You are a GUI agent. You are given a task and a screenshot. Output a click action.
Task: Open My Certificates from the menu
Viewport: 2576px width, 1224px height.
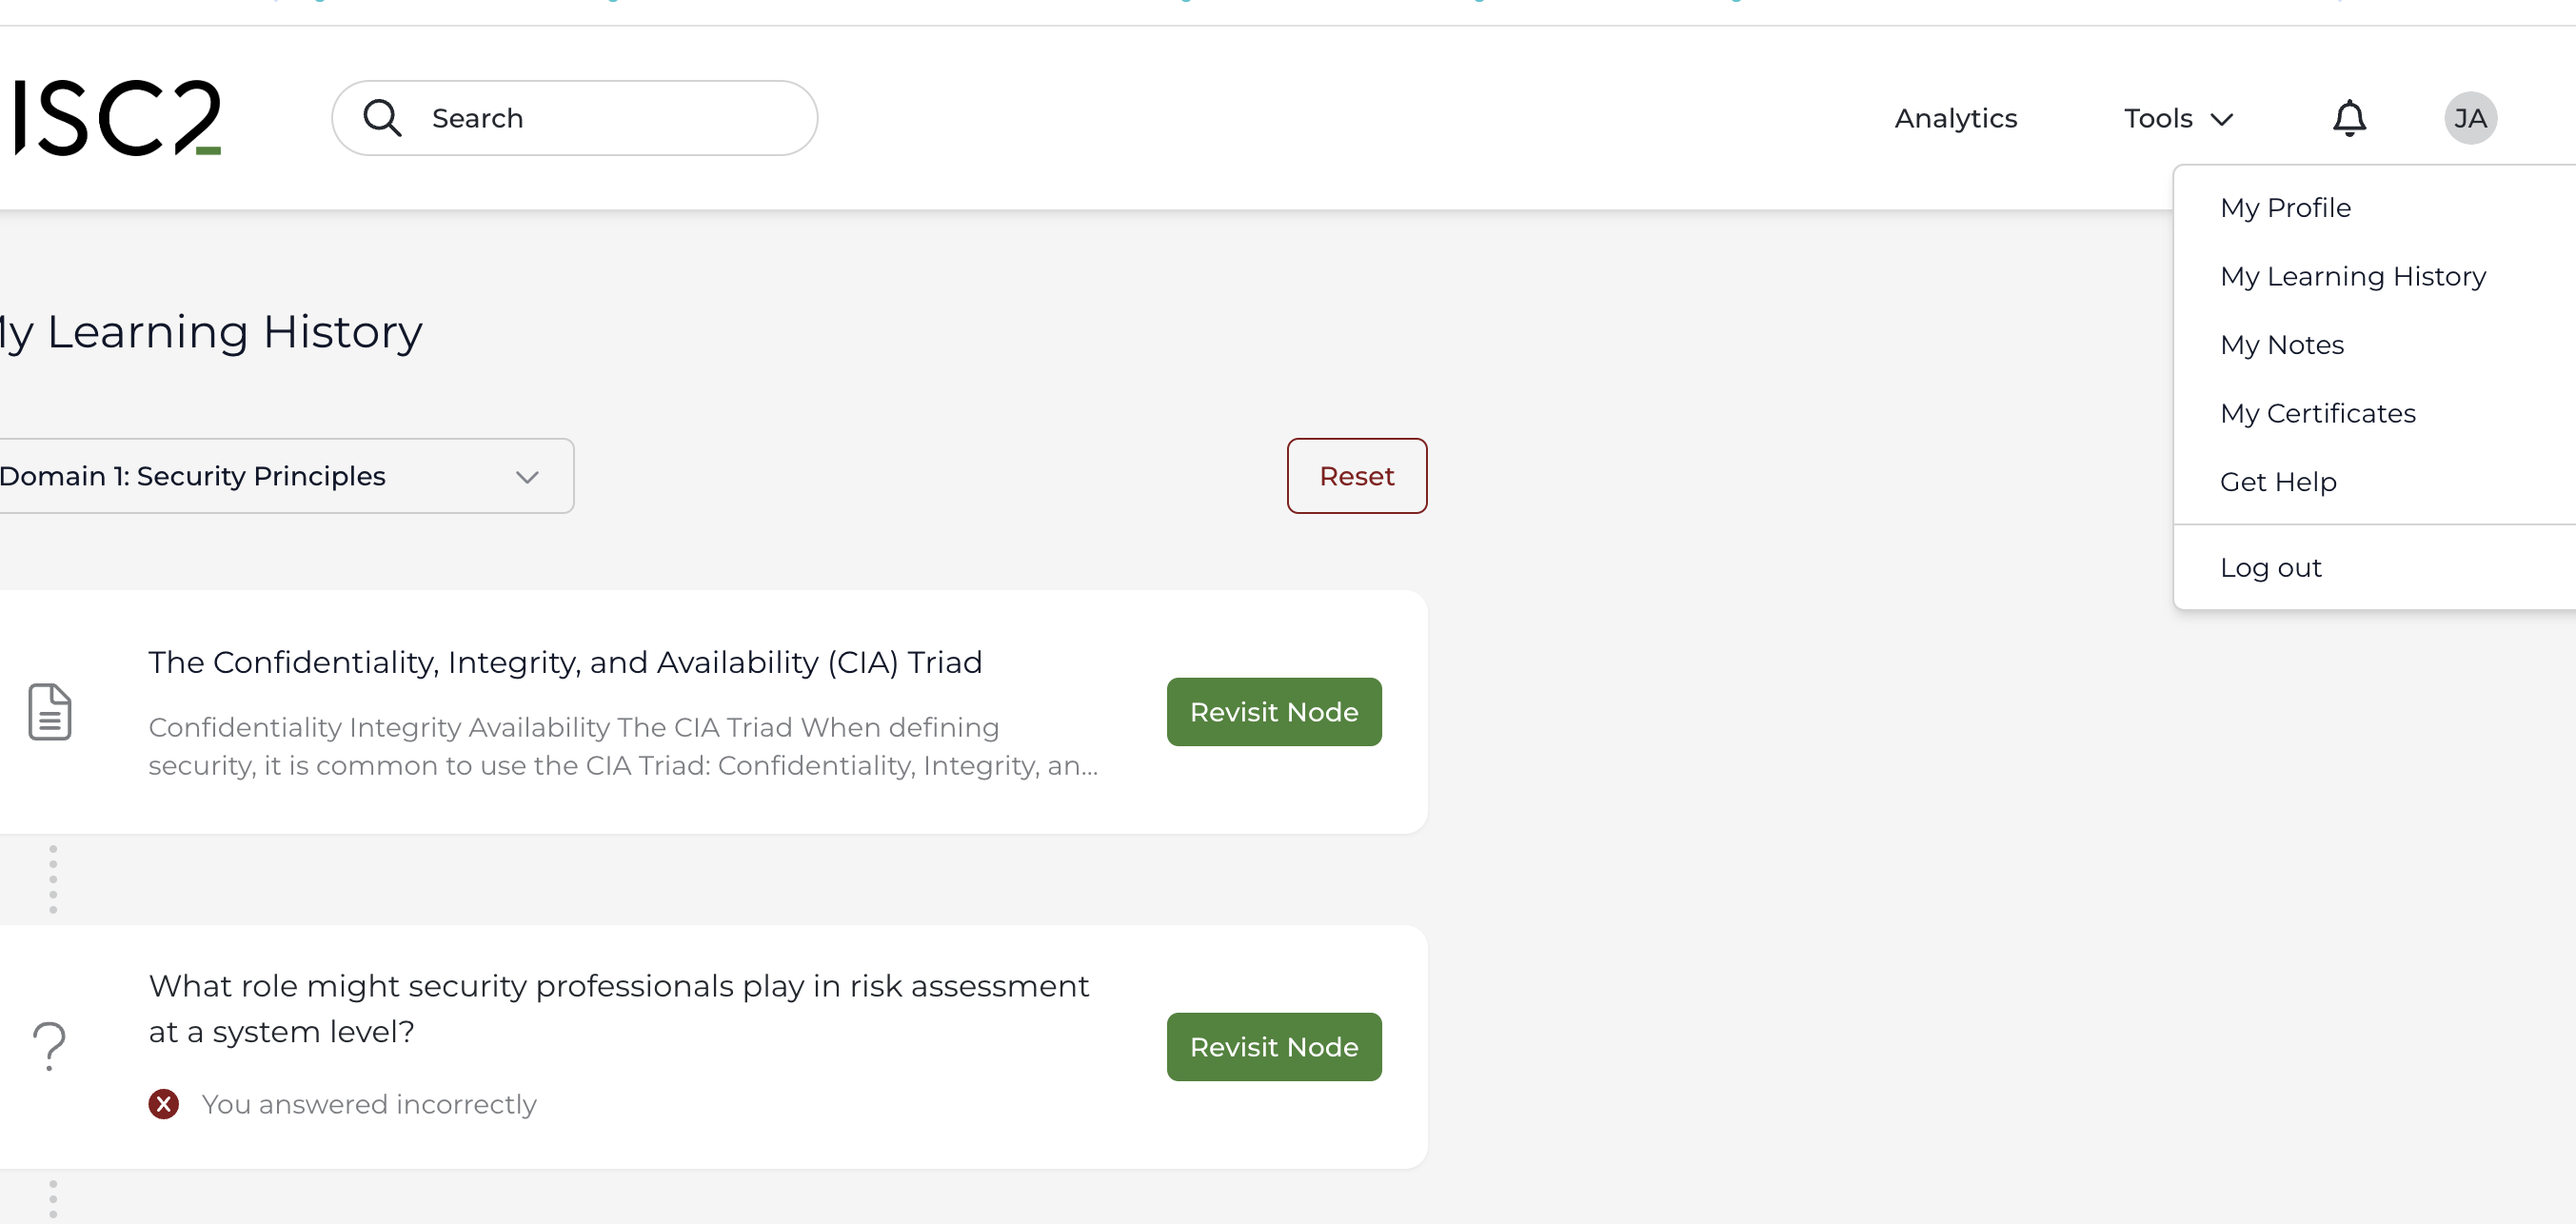(x=2318, y=413)
